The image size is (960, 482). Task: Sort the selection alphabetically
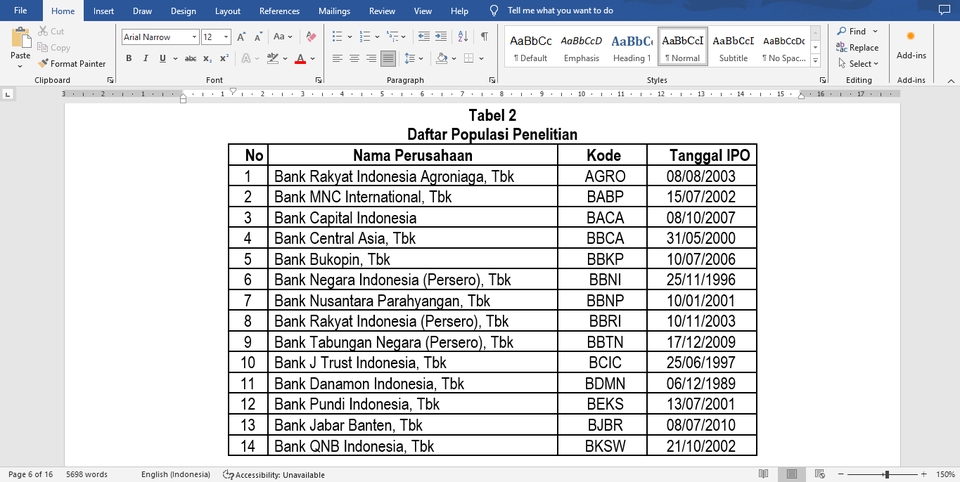[463, 37]
